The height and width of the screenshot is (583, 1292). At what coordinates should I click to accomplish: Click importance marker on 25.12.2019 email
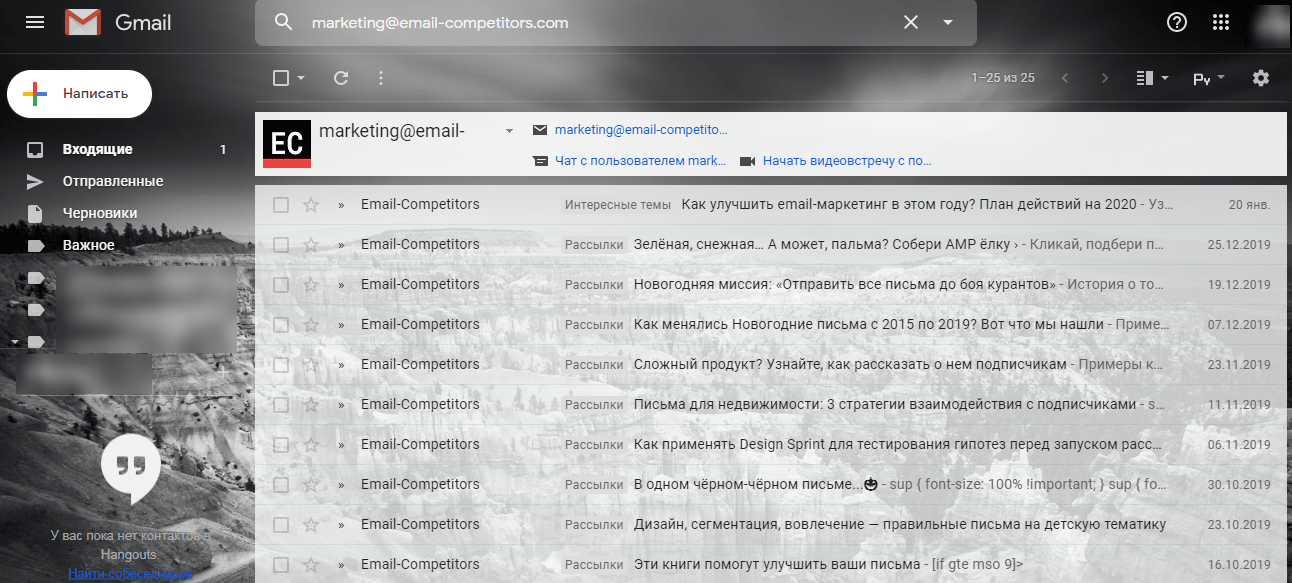pos(341,245)
